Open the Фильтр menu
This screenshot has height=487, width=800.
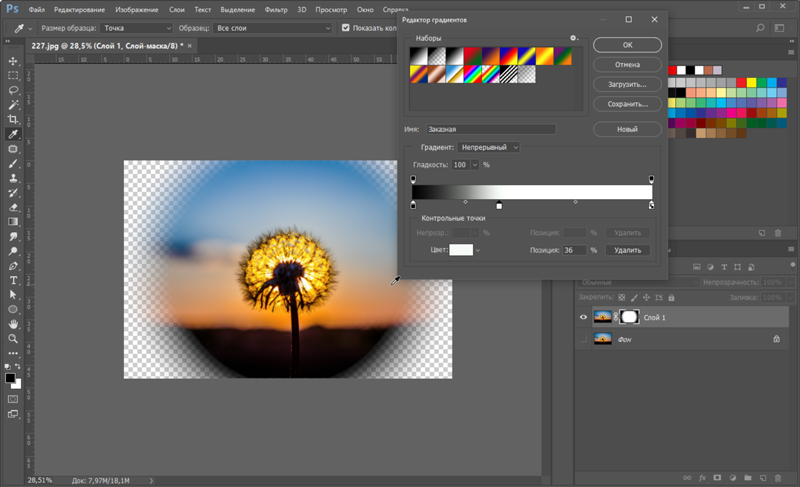tap(276, 8)
